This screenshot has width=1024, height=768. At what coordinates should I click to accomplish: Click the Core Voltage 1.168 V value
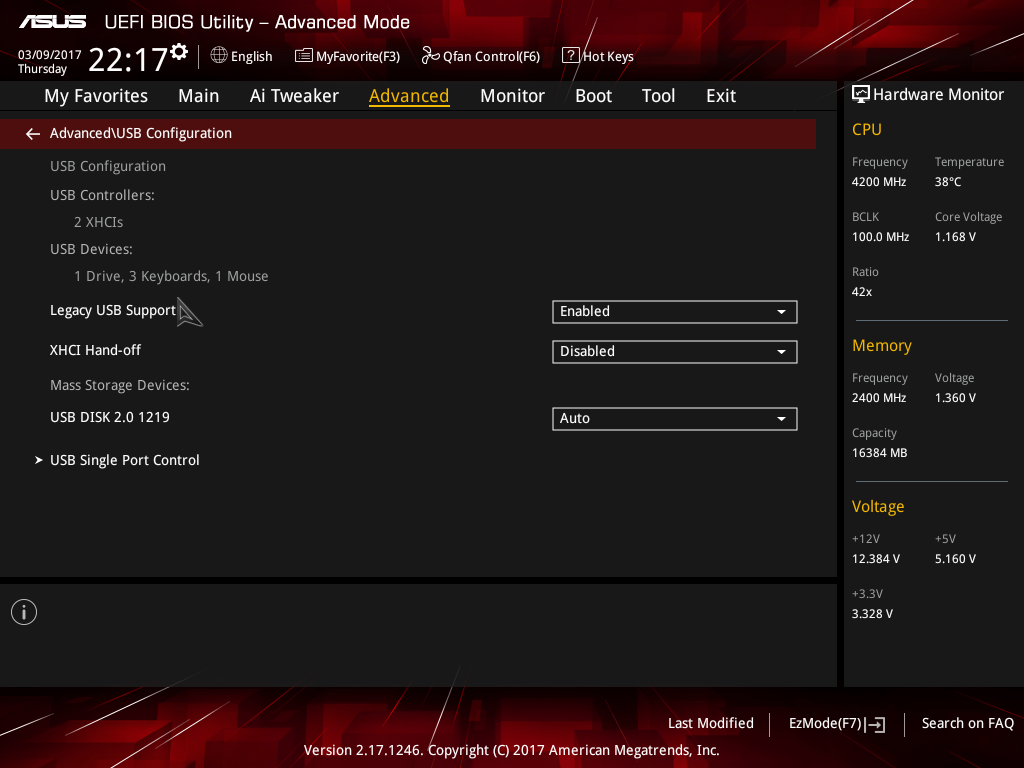[955, 237]
